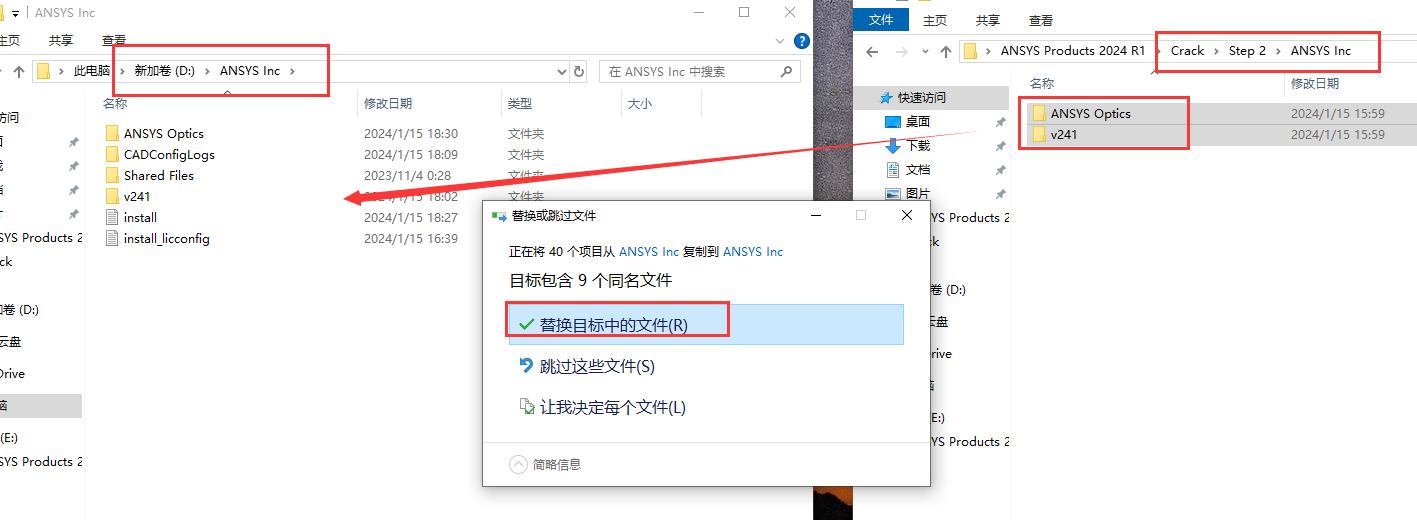This screenshot has height=520, width=1417.
Task: Open Quick Access Toolbar dropdown in left title bar
Action: point(16,13)
